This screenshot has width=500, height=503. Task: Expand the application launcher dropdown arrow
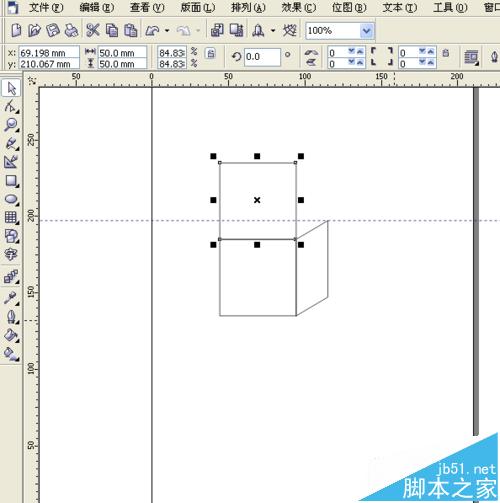point(273,31)
